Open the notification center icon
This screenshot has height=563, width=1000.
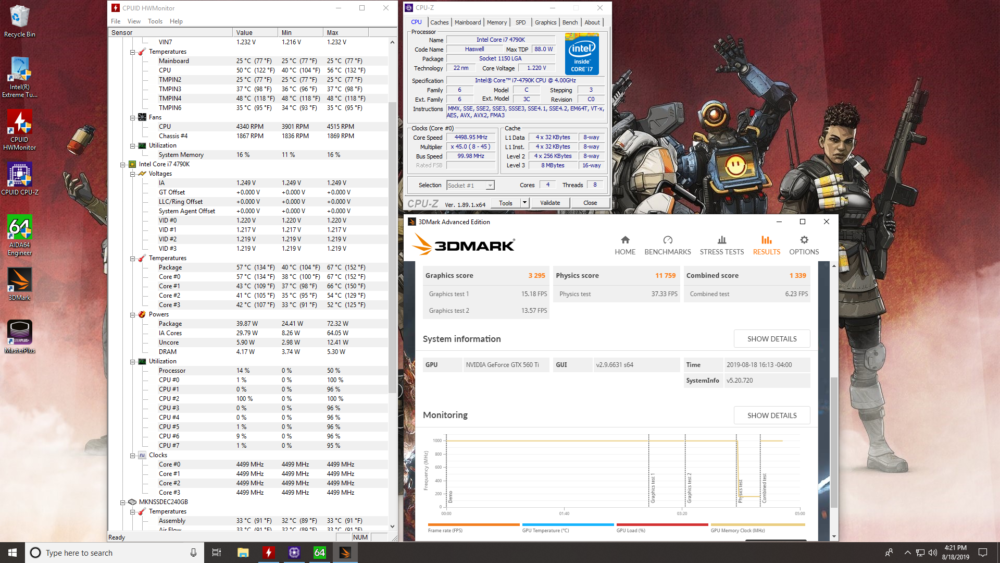pyautogui.click(x=983, y=552)
